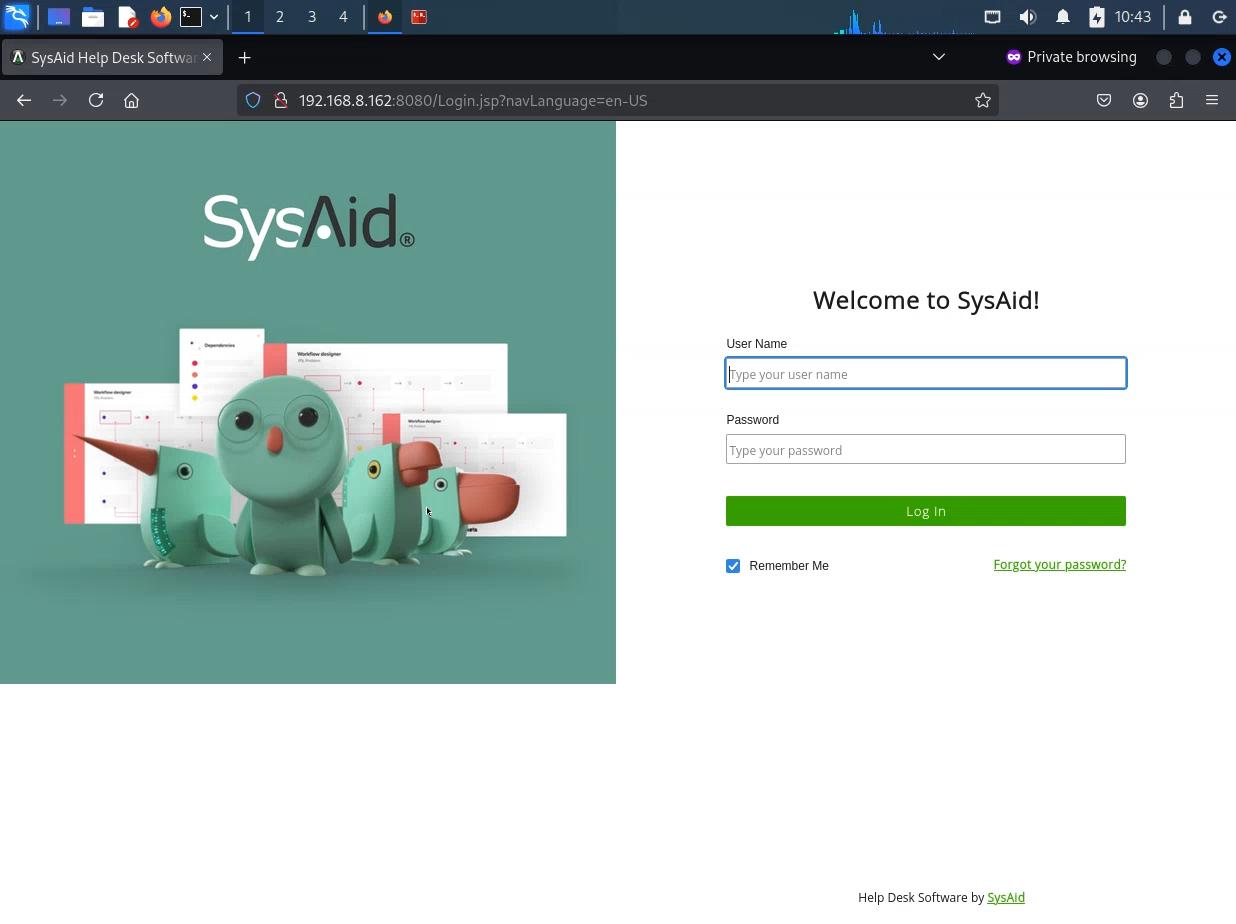Expand the list all tabs chevron
The height and width of the screenshot is (924, 1236).
tap(938, 57)
